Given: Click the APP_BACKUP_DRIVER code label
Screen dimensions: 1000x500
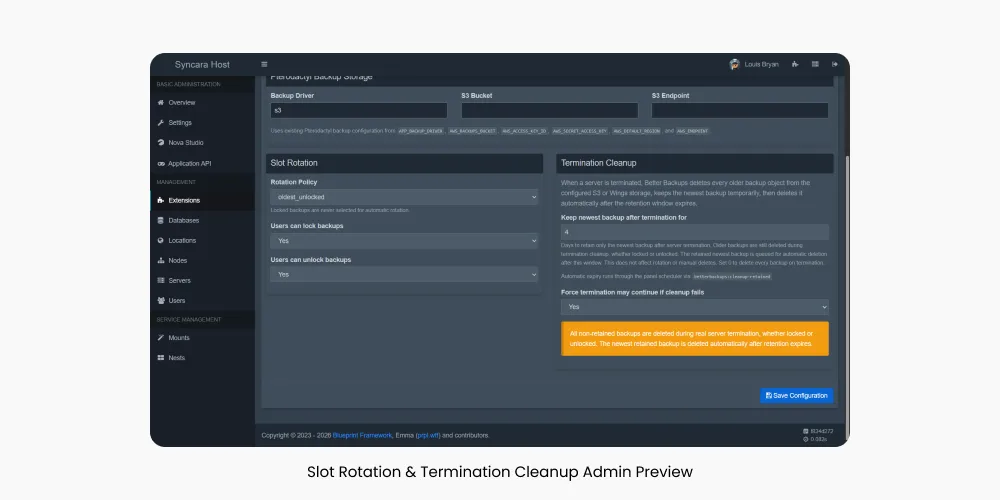Looking at the screenshot, I should 421,131.
